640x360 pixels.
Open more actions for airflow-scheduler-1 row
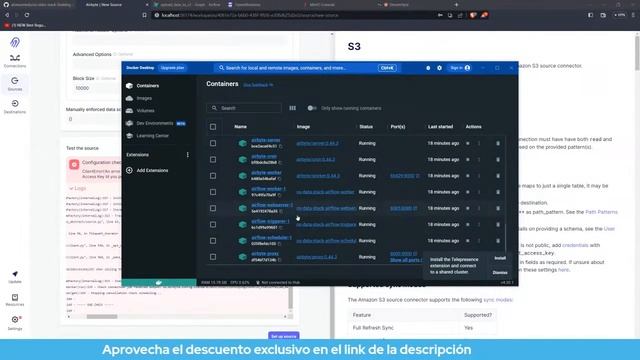[479, 241]
